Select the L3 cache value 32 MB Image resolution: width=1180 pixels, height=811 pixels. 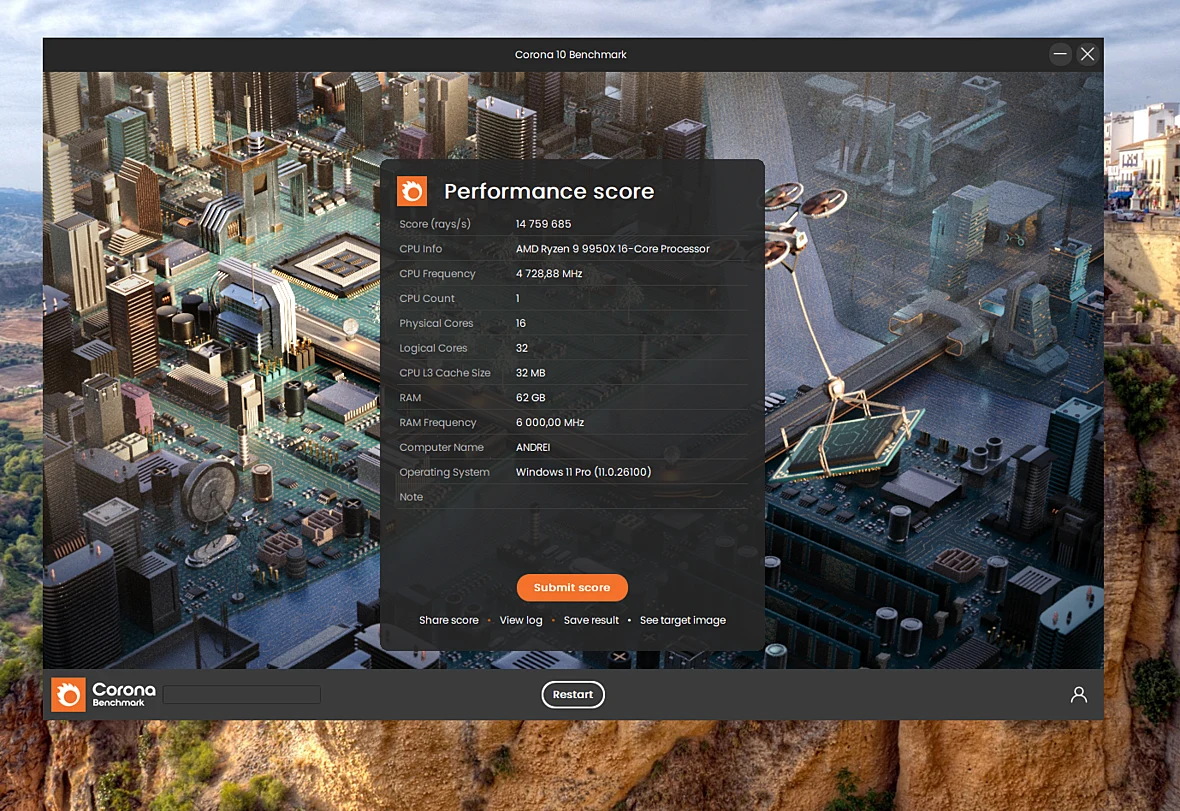tap(531, 373)
